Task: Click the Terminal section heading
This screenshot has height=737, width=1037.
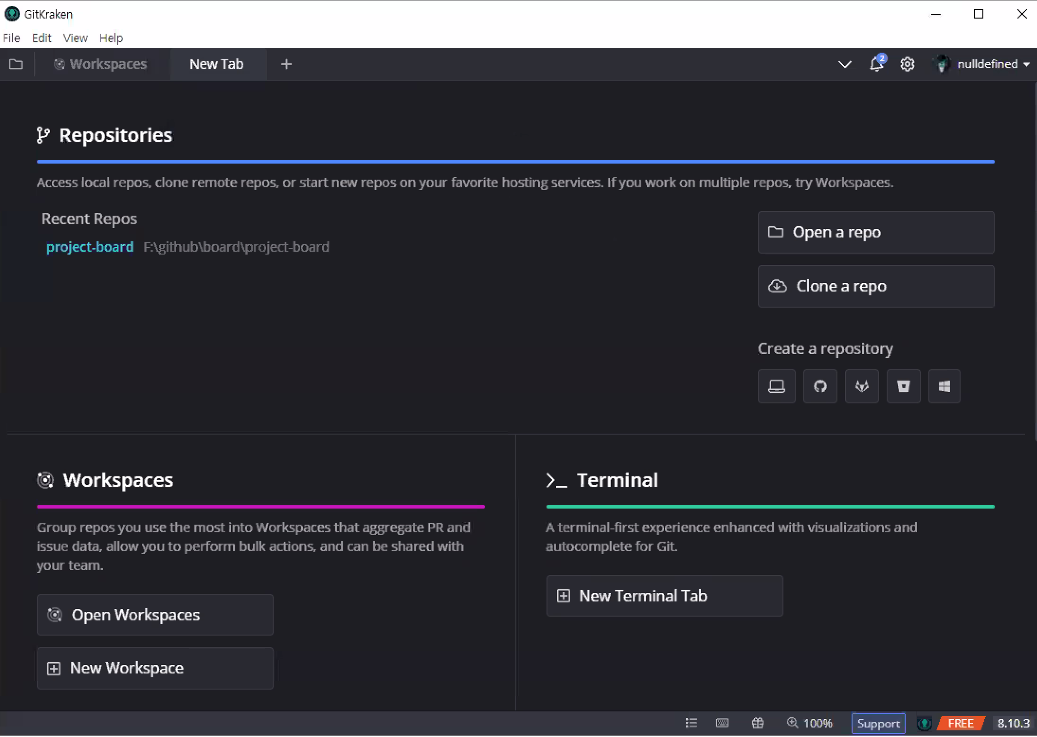Action: pos(617,480)
